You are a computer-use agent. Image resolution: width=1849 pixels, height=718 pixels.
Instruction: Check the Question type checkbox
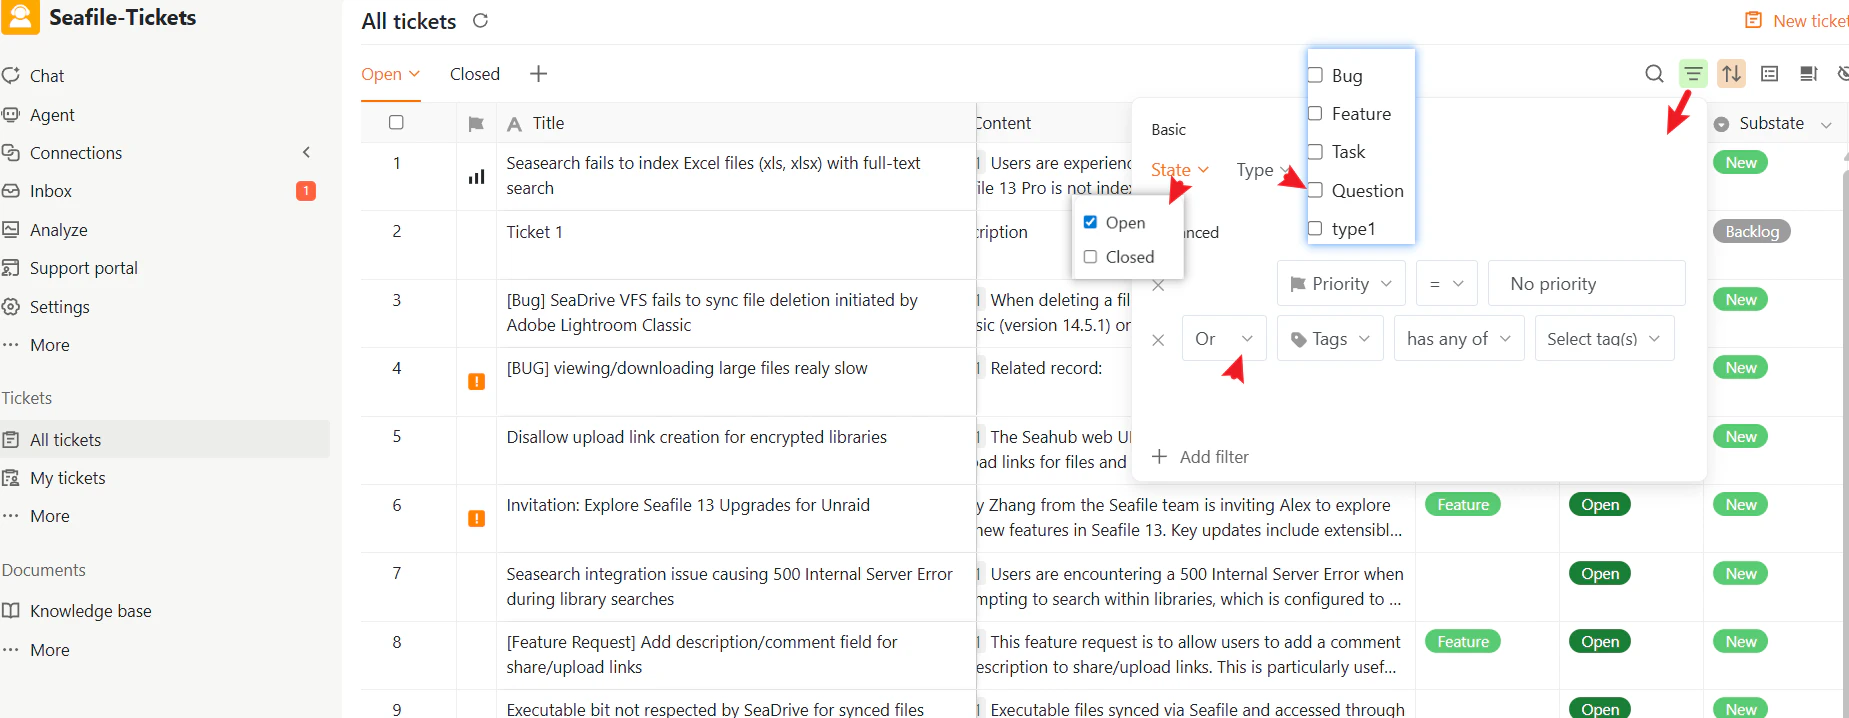click(x=1315, y=190)
